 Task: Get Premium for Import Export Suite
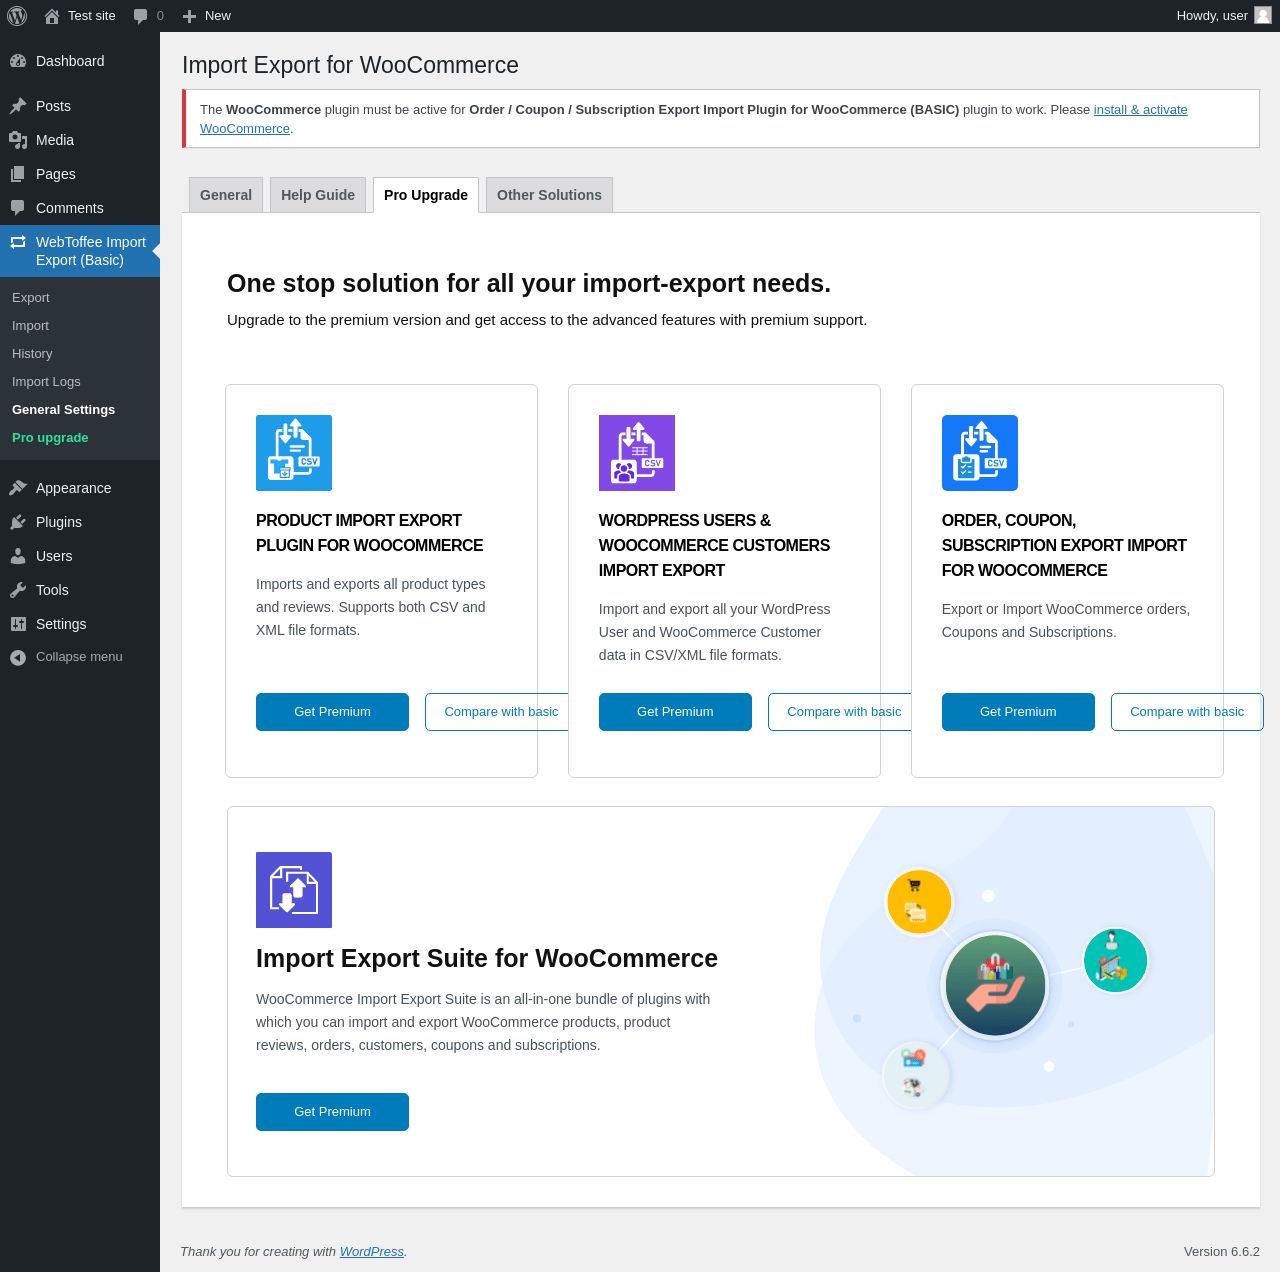tap(332, 1112)
